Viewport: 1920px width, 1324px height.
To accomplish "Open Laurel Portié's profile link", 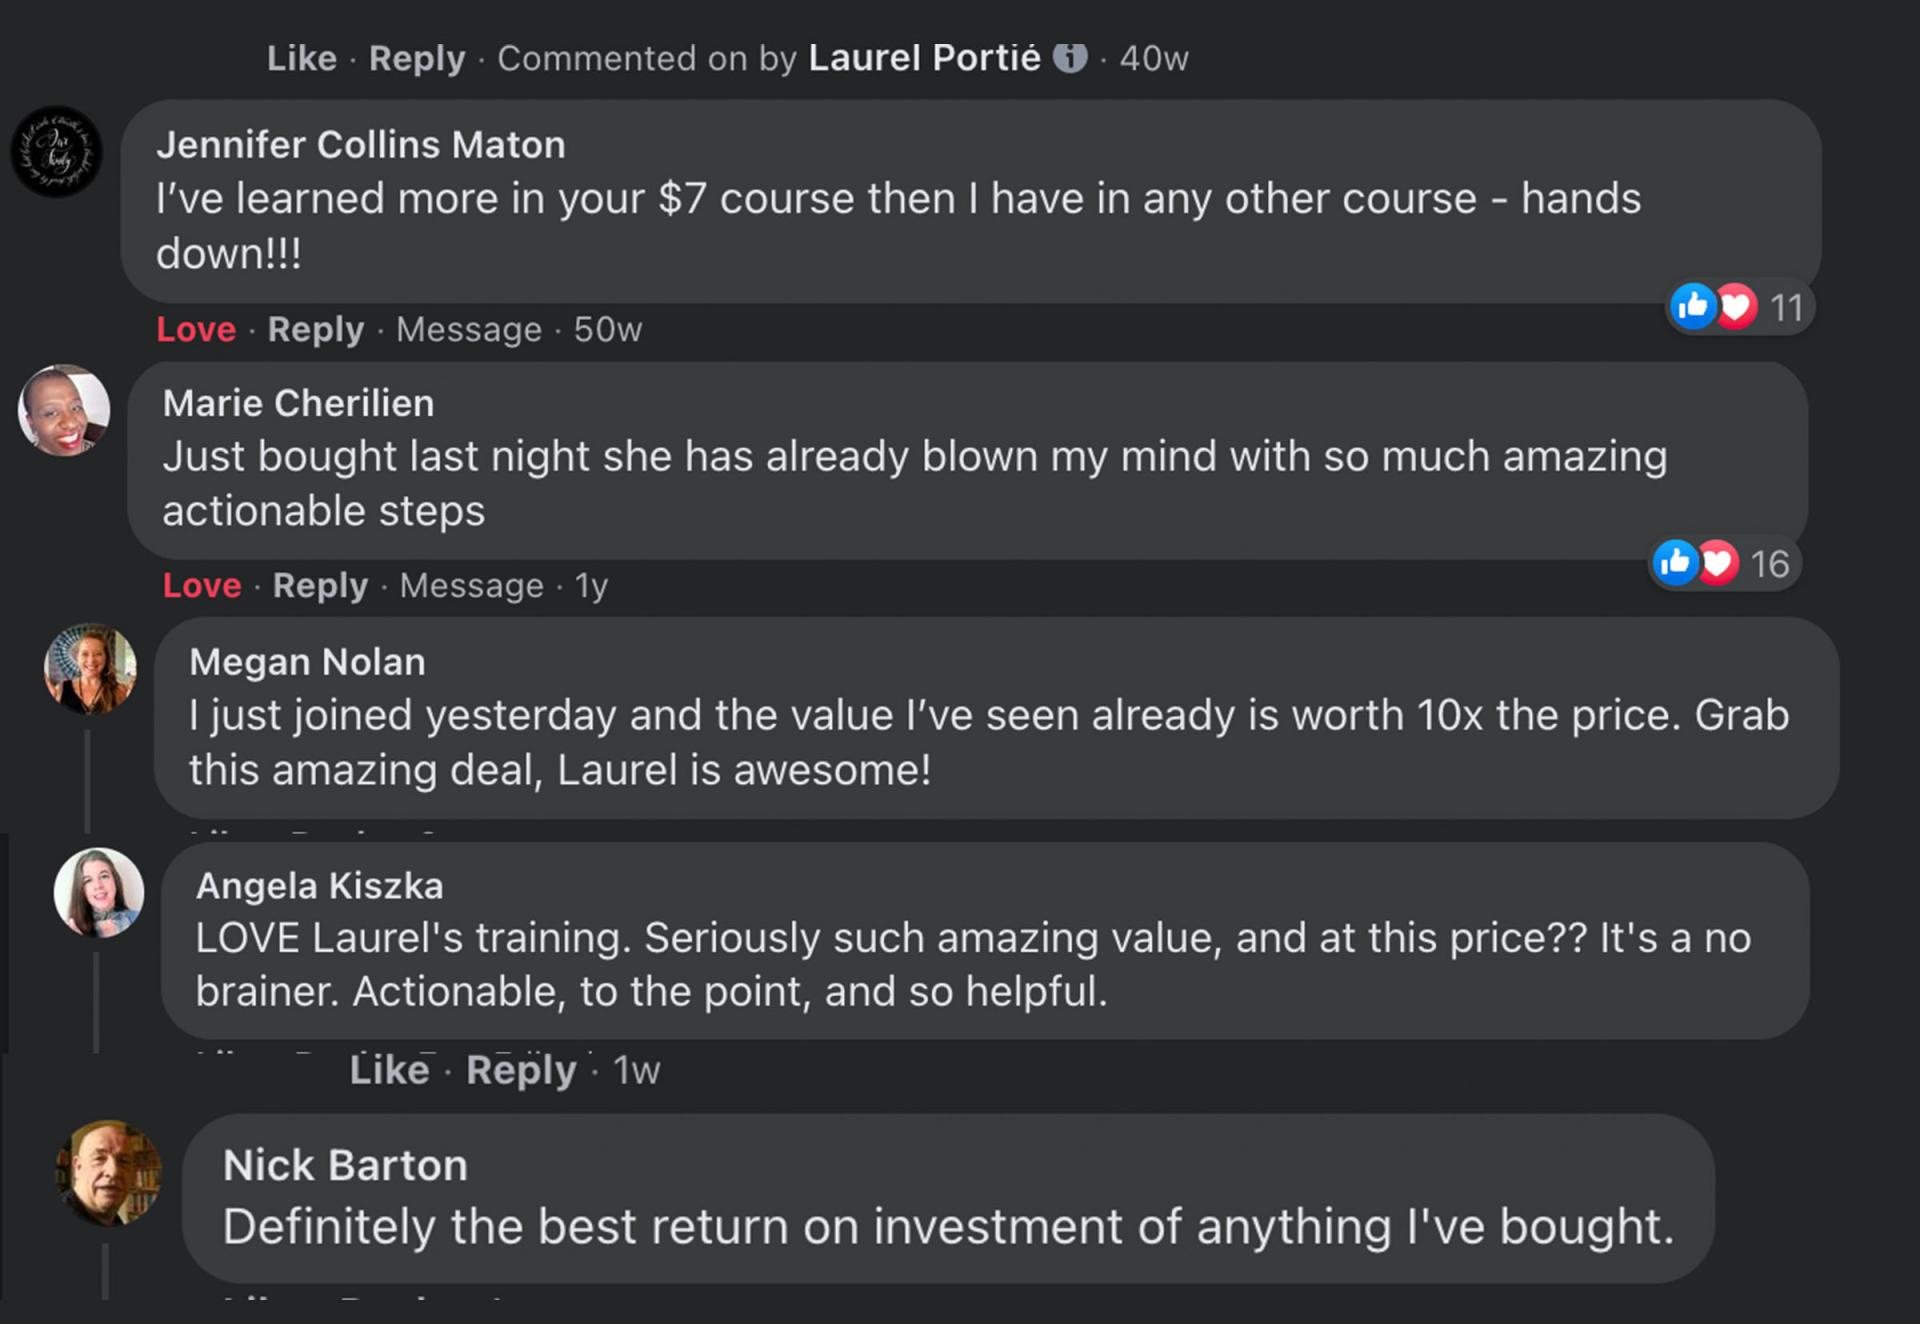I will coord(924,58).
